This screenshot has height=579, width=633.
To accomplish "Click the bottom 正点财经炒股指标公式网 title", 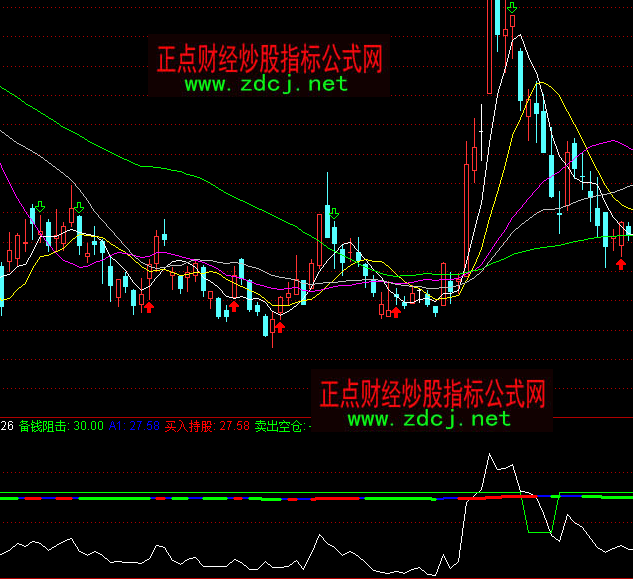I will pyautogui.click(x=433, y=392).
